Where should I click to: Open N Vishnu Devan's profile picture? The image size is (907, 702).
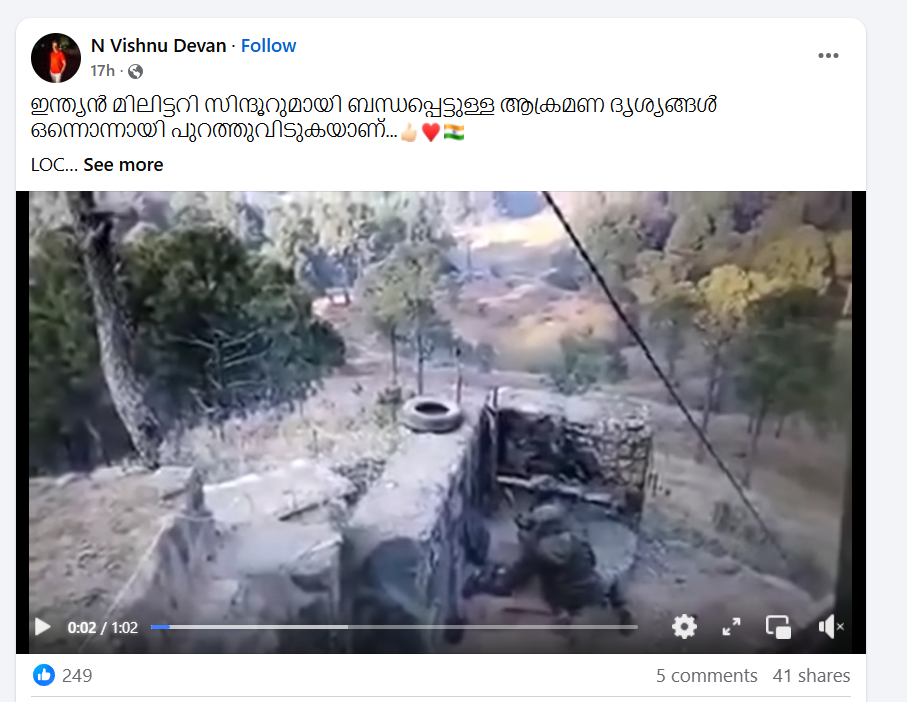56,58
